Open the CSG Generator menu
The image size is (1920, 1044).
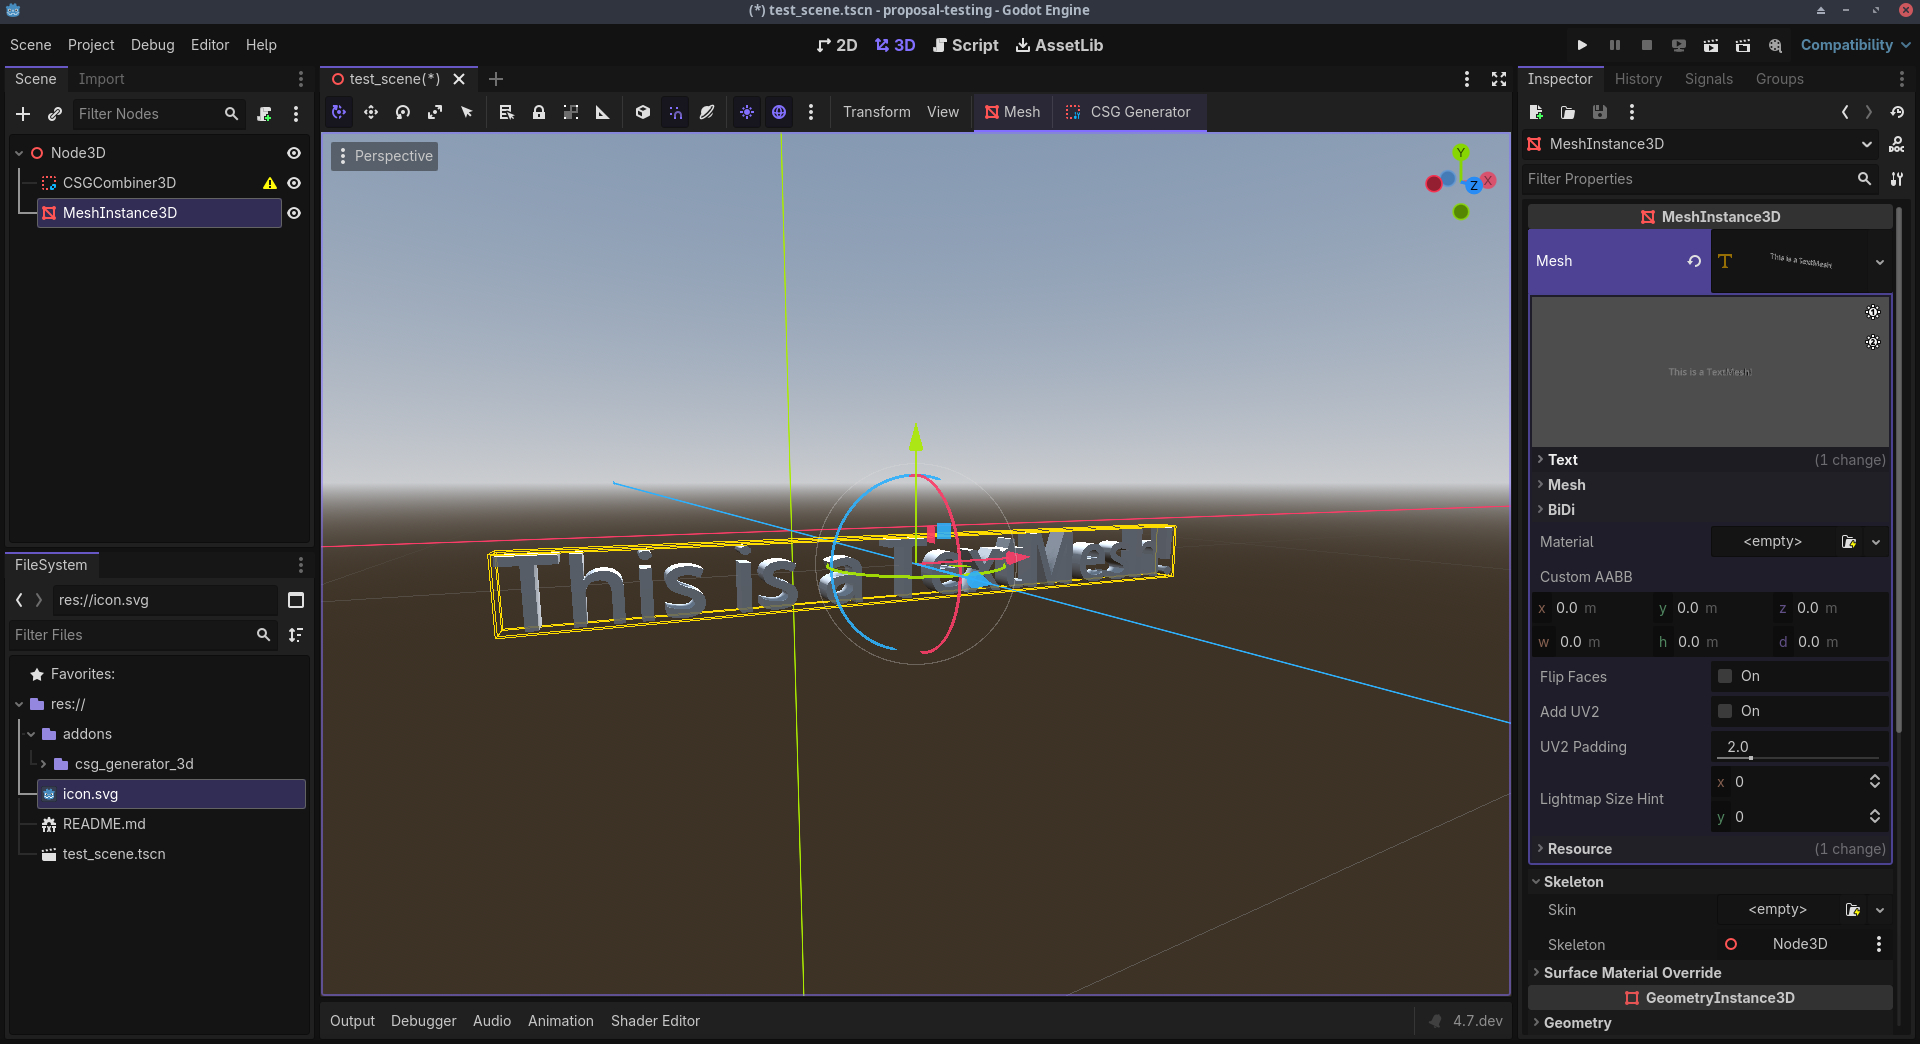pyautogui.click(x=1129, y=112)
